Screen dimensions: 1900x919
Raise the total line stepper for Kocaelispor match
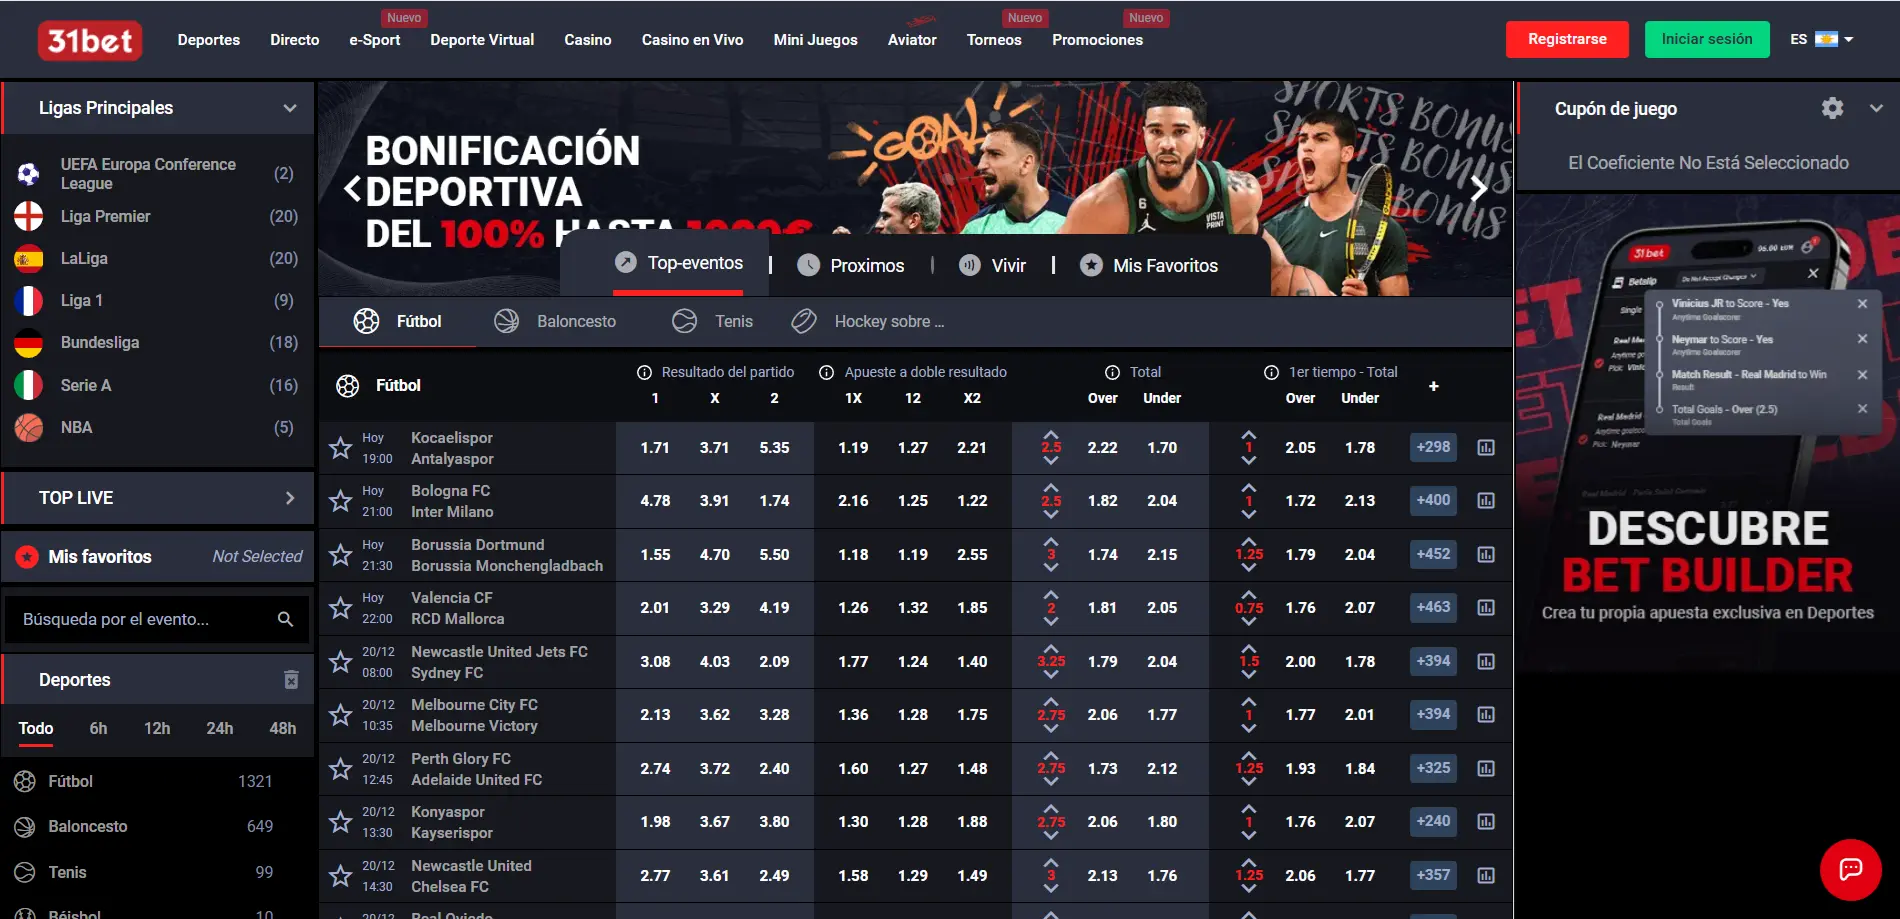[x=1051, y=434]
